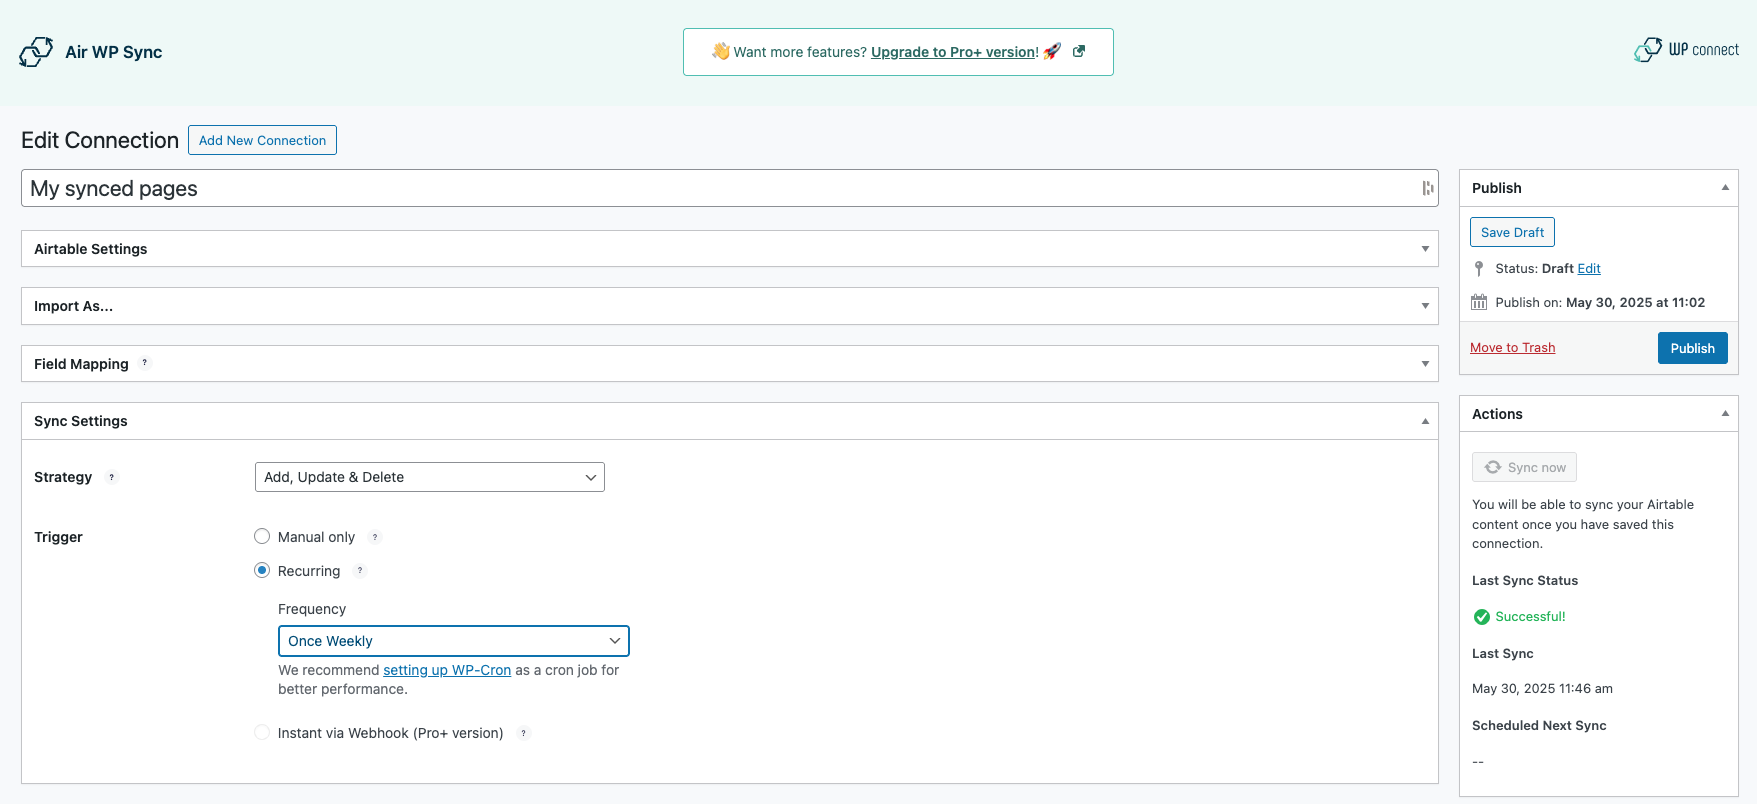1757x804 pixels.
Task: Click the calendar icon beside Publish on
Action: pyautogui.click(x=1479, y=302)
